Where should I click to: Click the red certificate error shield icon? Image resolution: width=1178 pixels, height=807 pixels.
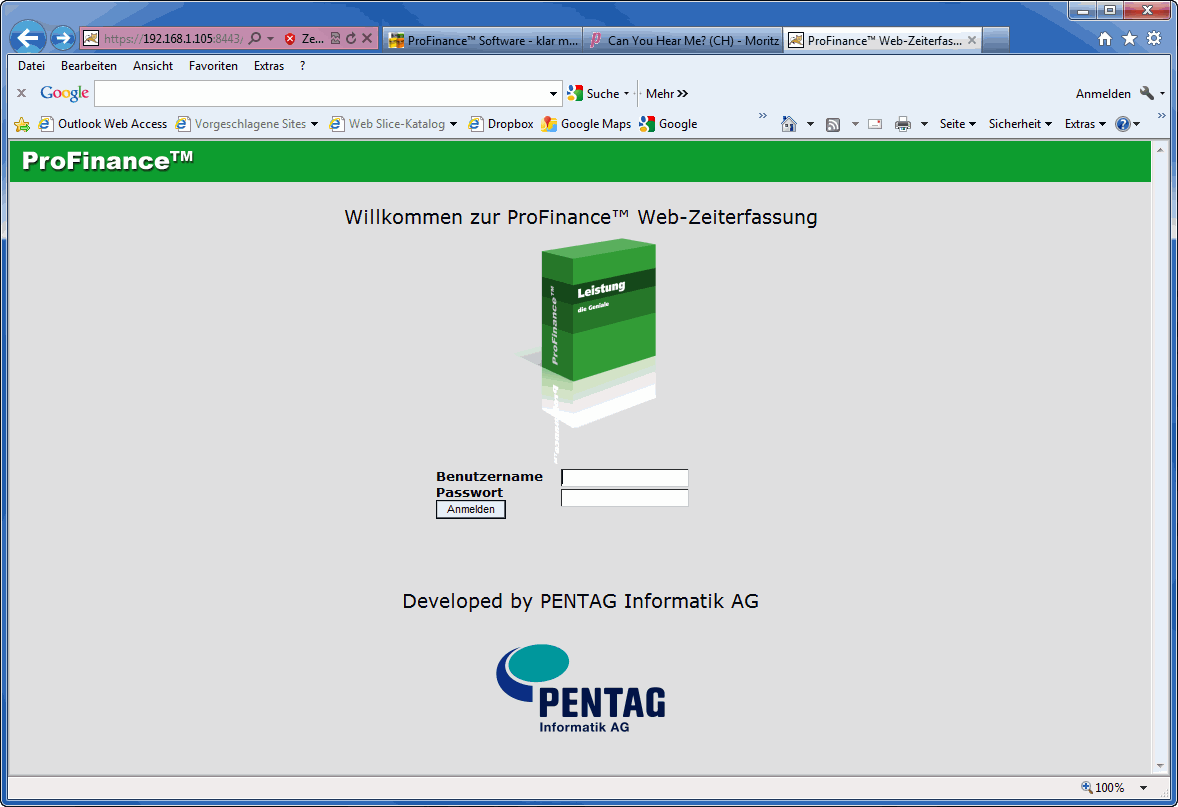pyautogui.click(x=290, y=39)
